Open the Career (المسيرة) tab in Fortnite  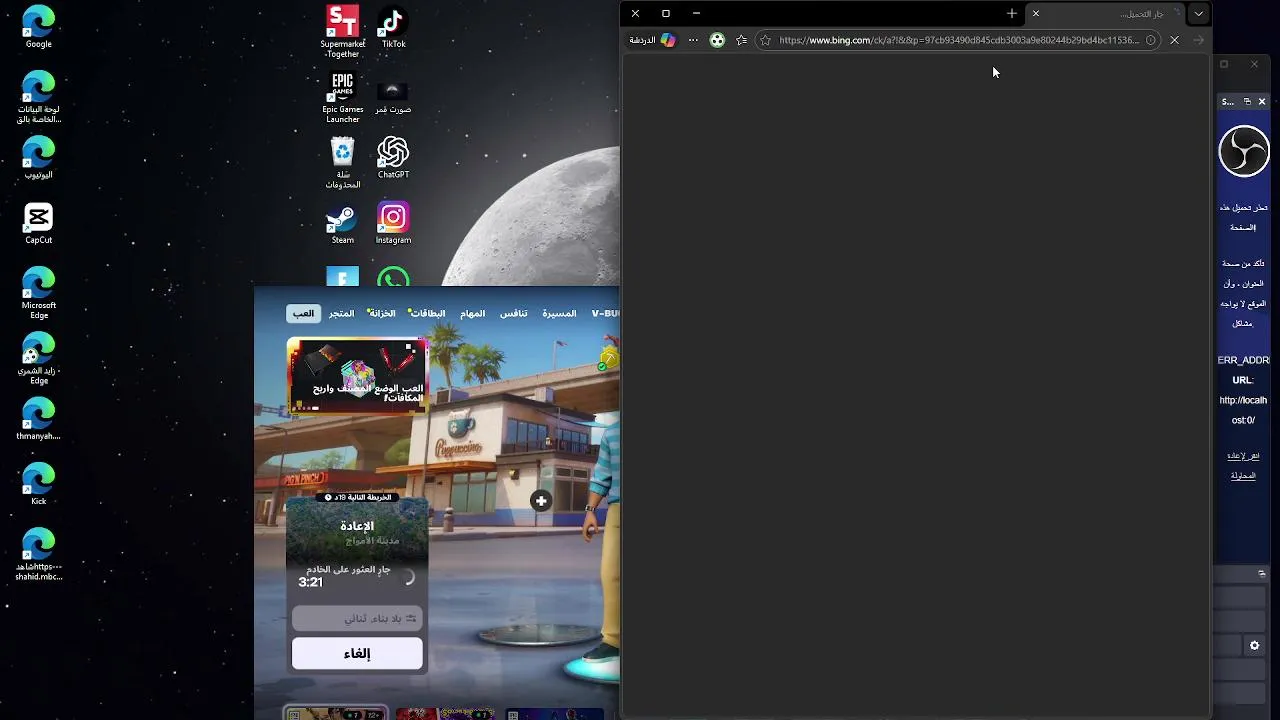click(559, 313)
